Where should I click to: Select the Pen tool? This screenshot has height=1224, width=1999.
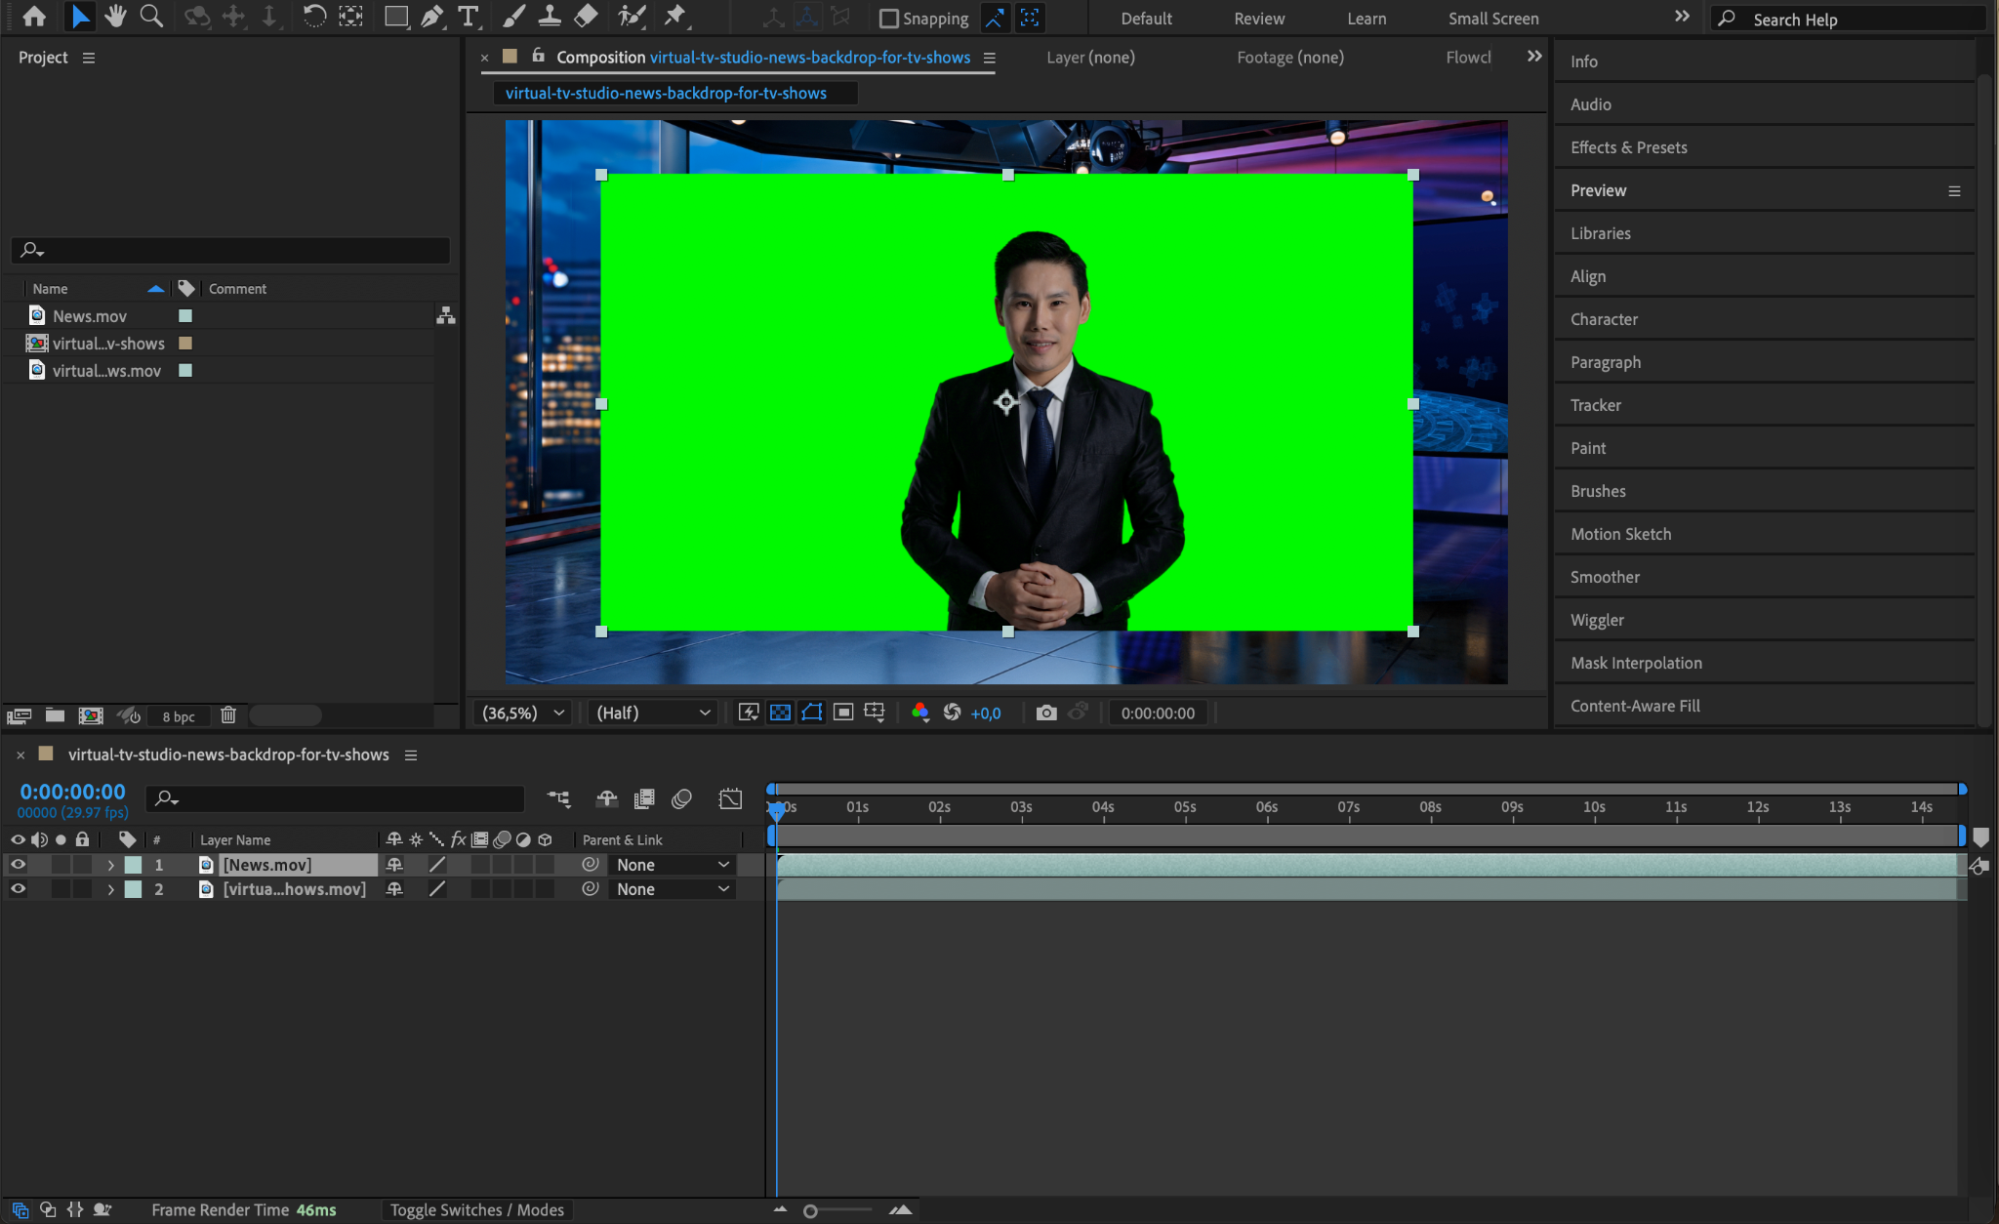coord(432,16)
